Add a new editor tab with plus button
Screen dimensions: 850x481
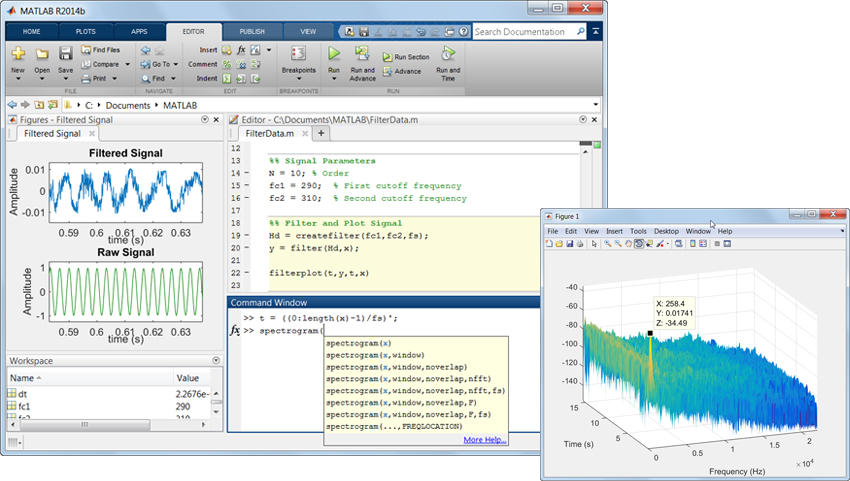coord(321,132)
